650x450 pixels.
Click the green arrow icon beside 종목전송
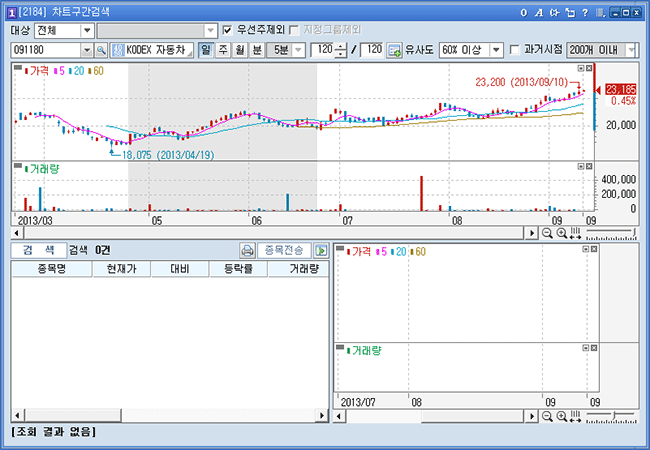[x=322, y=251]
